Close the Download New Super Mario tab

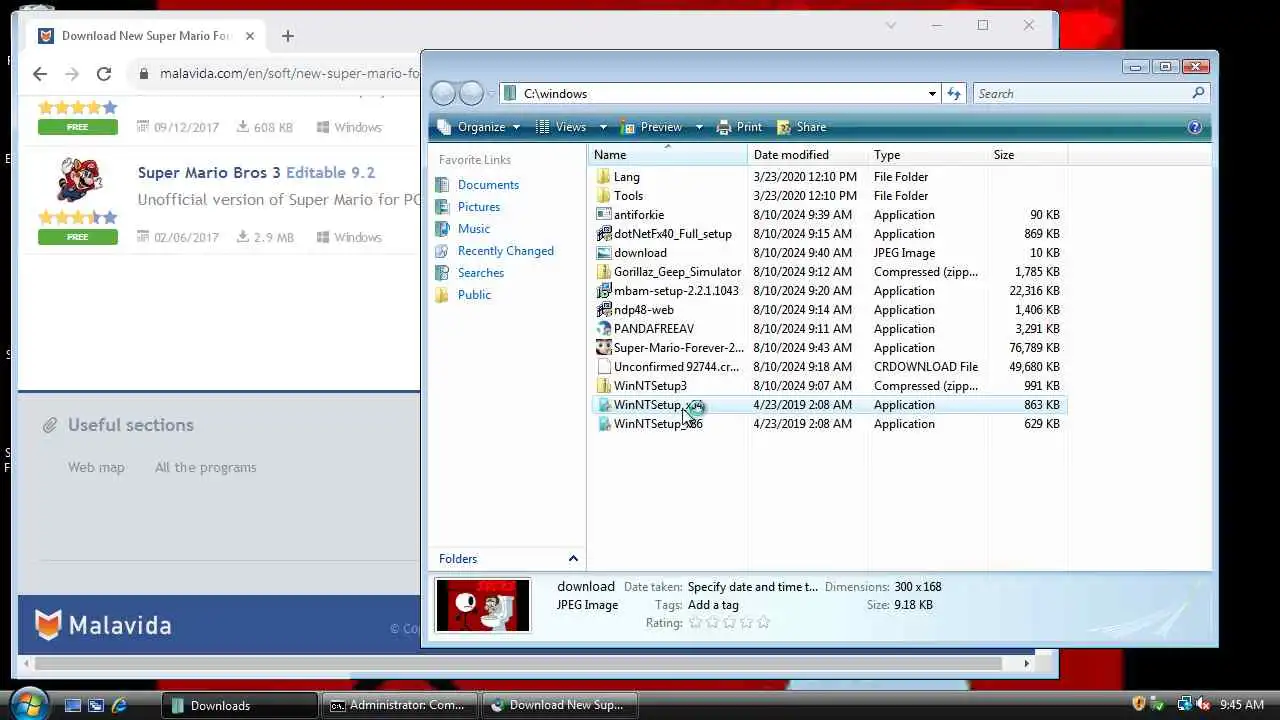click(250, 36)
